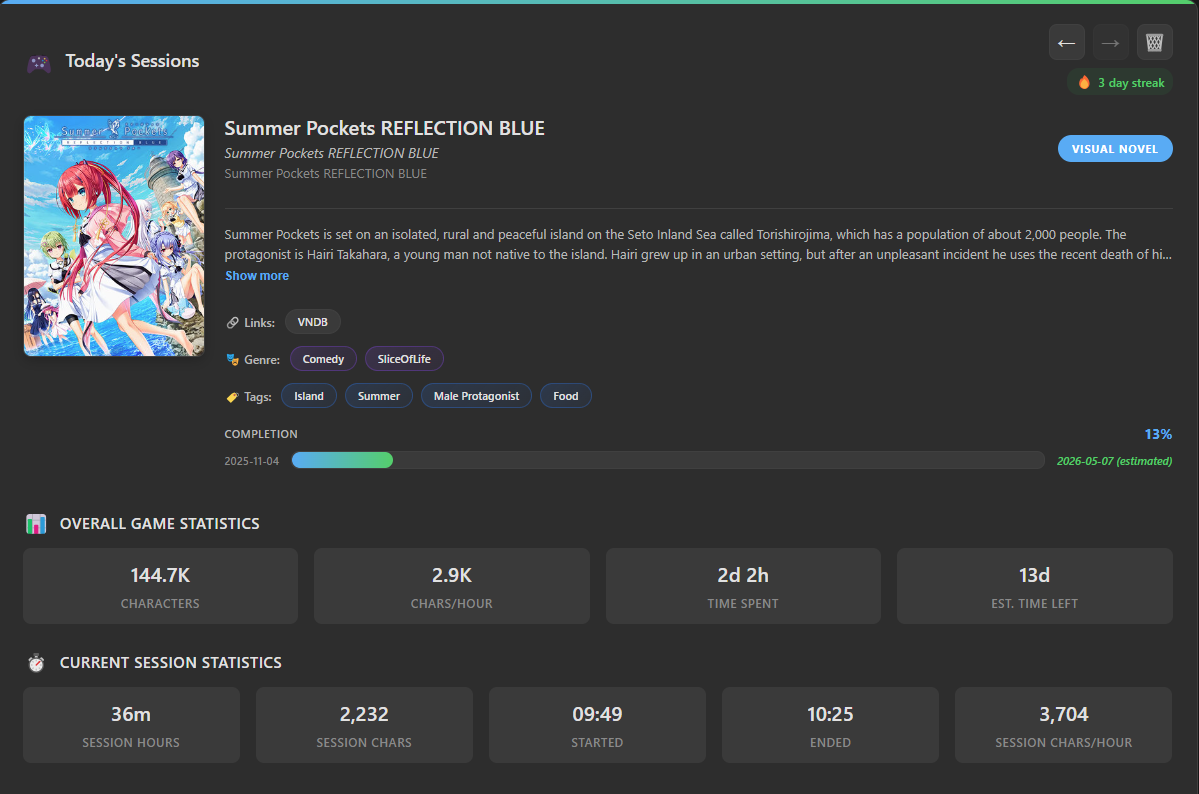Click the 36m Session Hours card

(132, 725)
